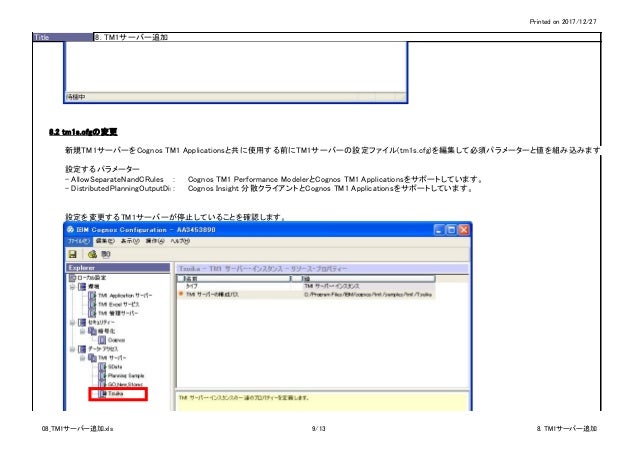
Task: Click the SData server icon
Action: [103, 367]
